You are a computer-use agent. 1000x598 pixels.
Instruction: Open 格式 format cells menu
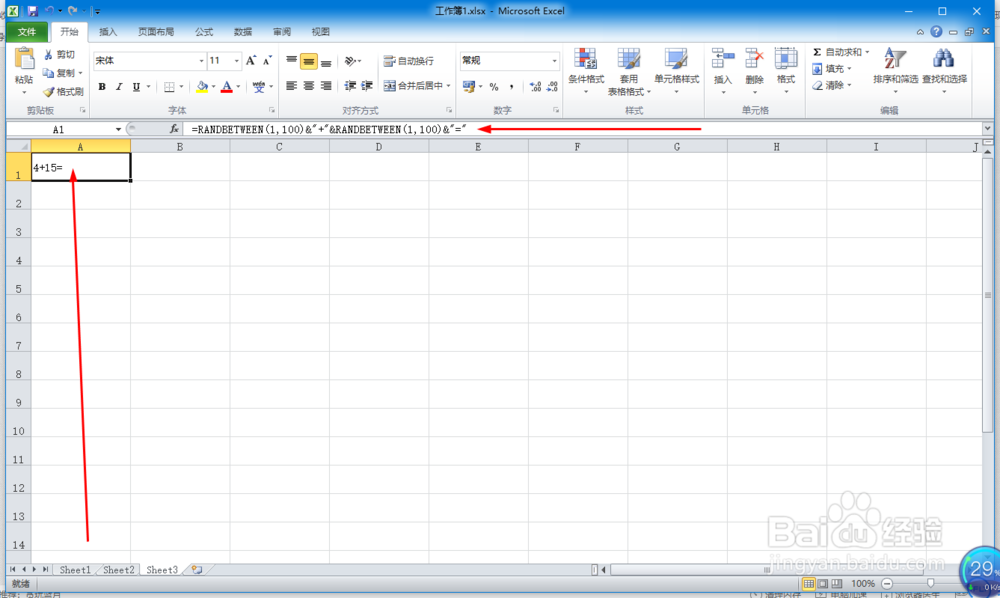click(786, 70)
